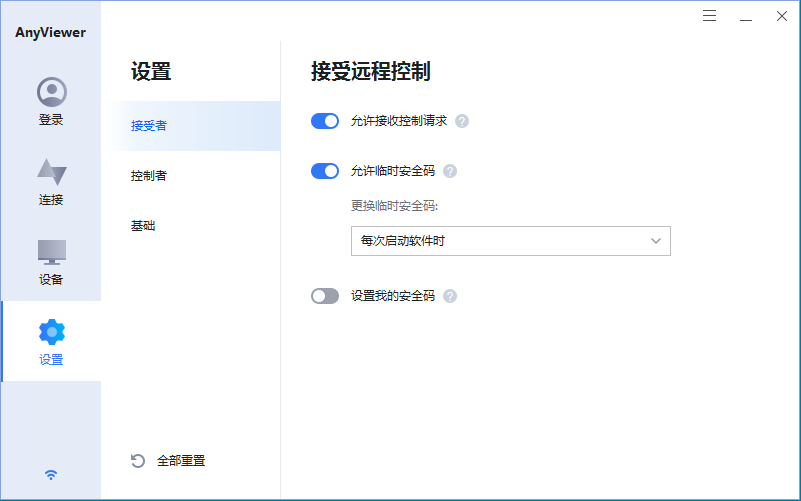
Task: Click help icon beside 允许临时安全码
Action: point(450,171)
